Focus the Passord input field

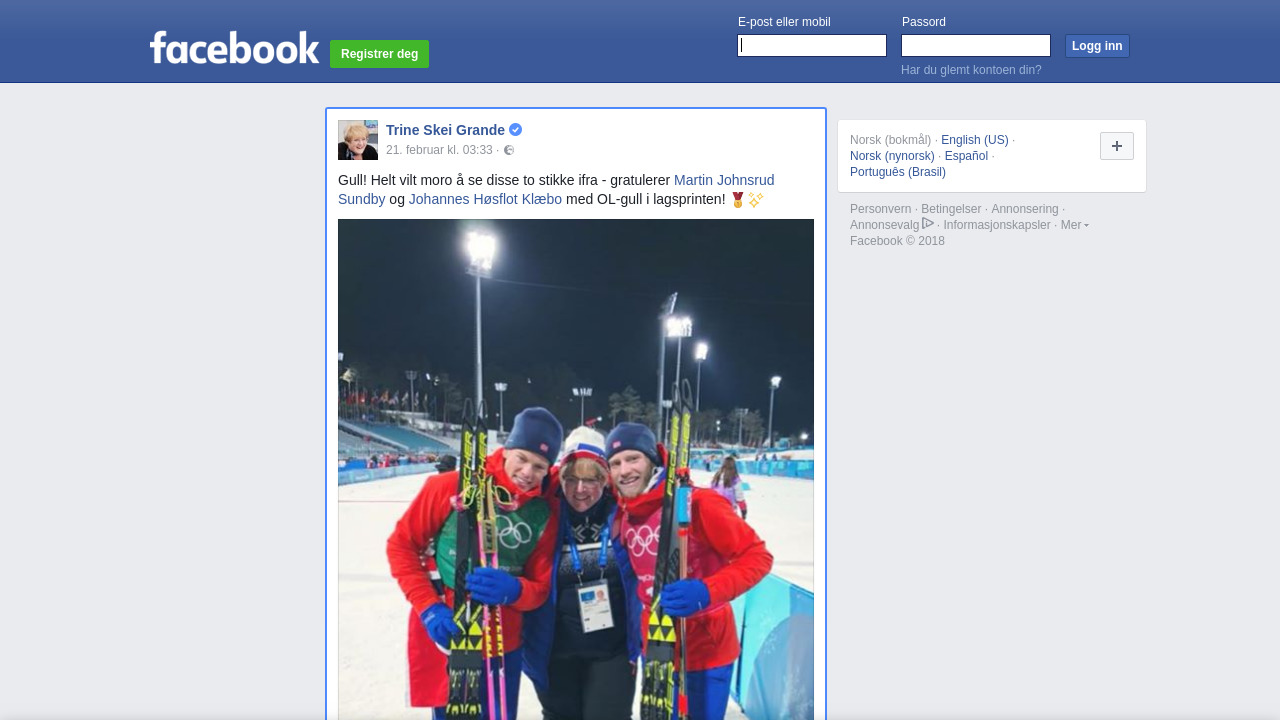(976, 46)
